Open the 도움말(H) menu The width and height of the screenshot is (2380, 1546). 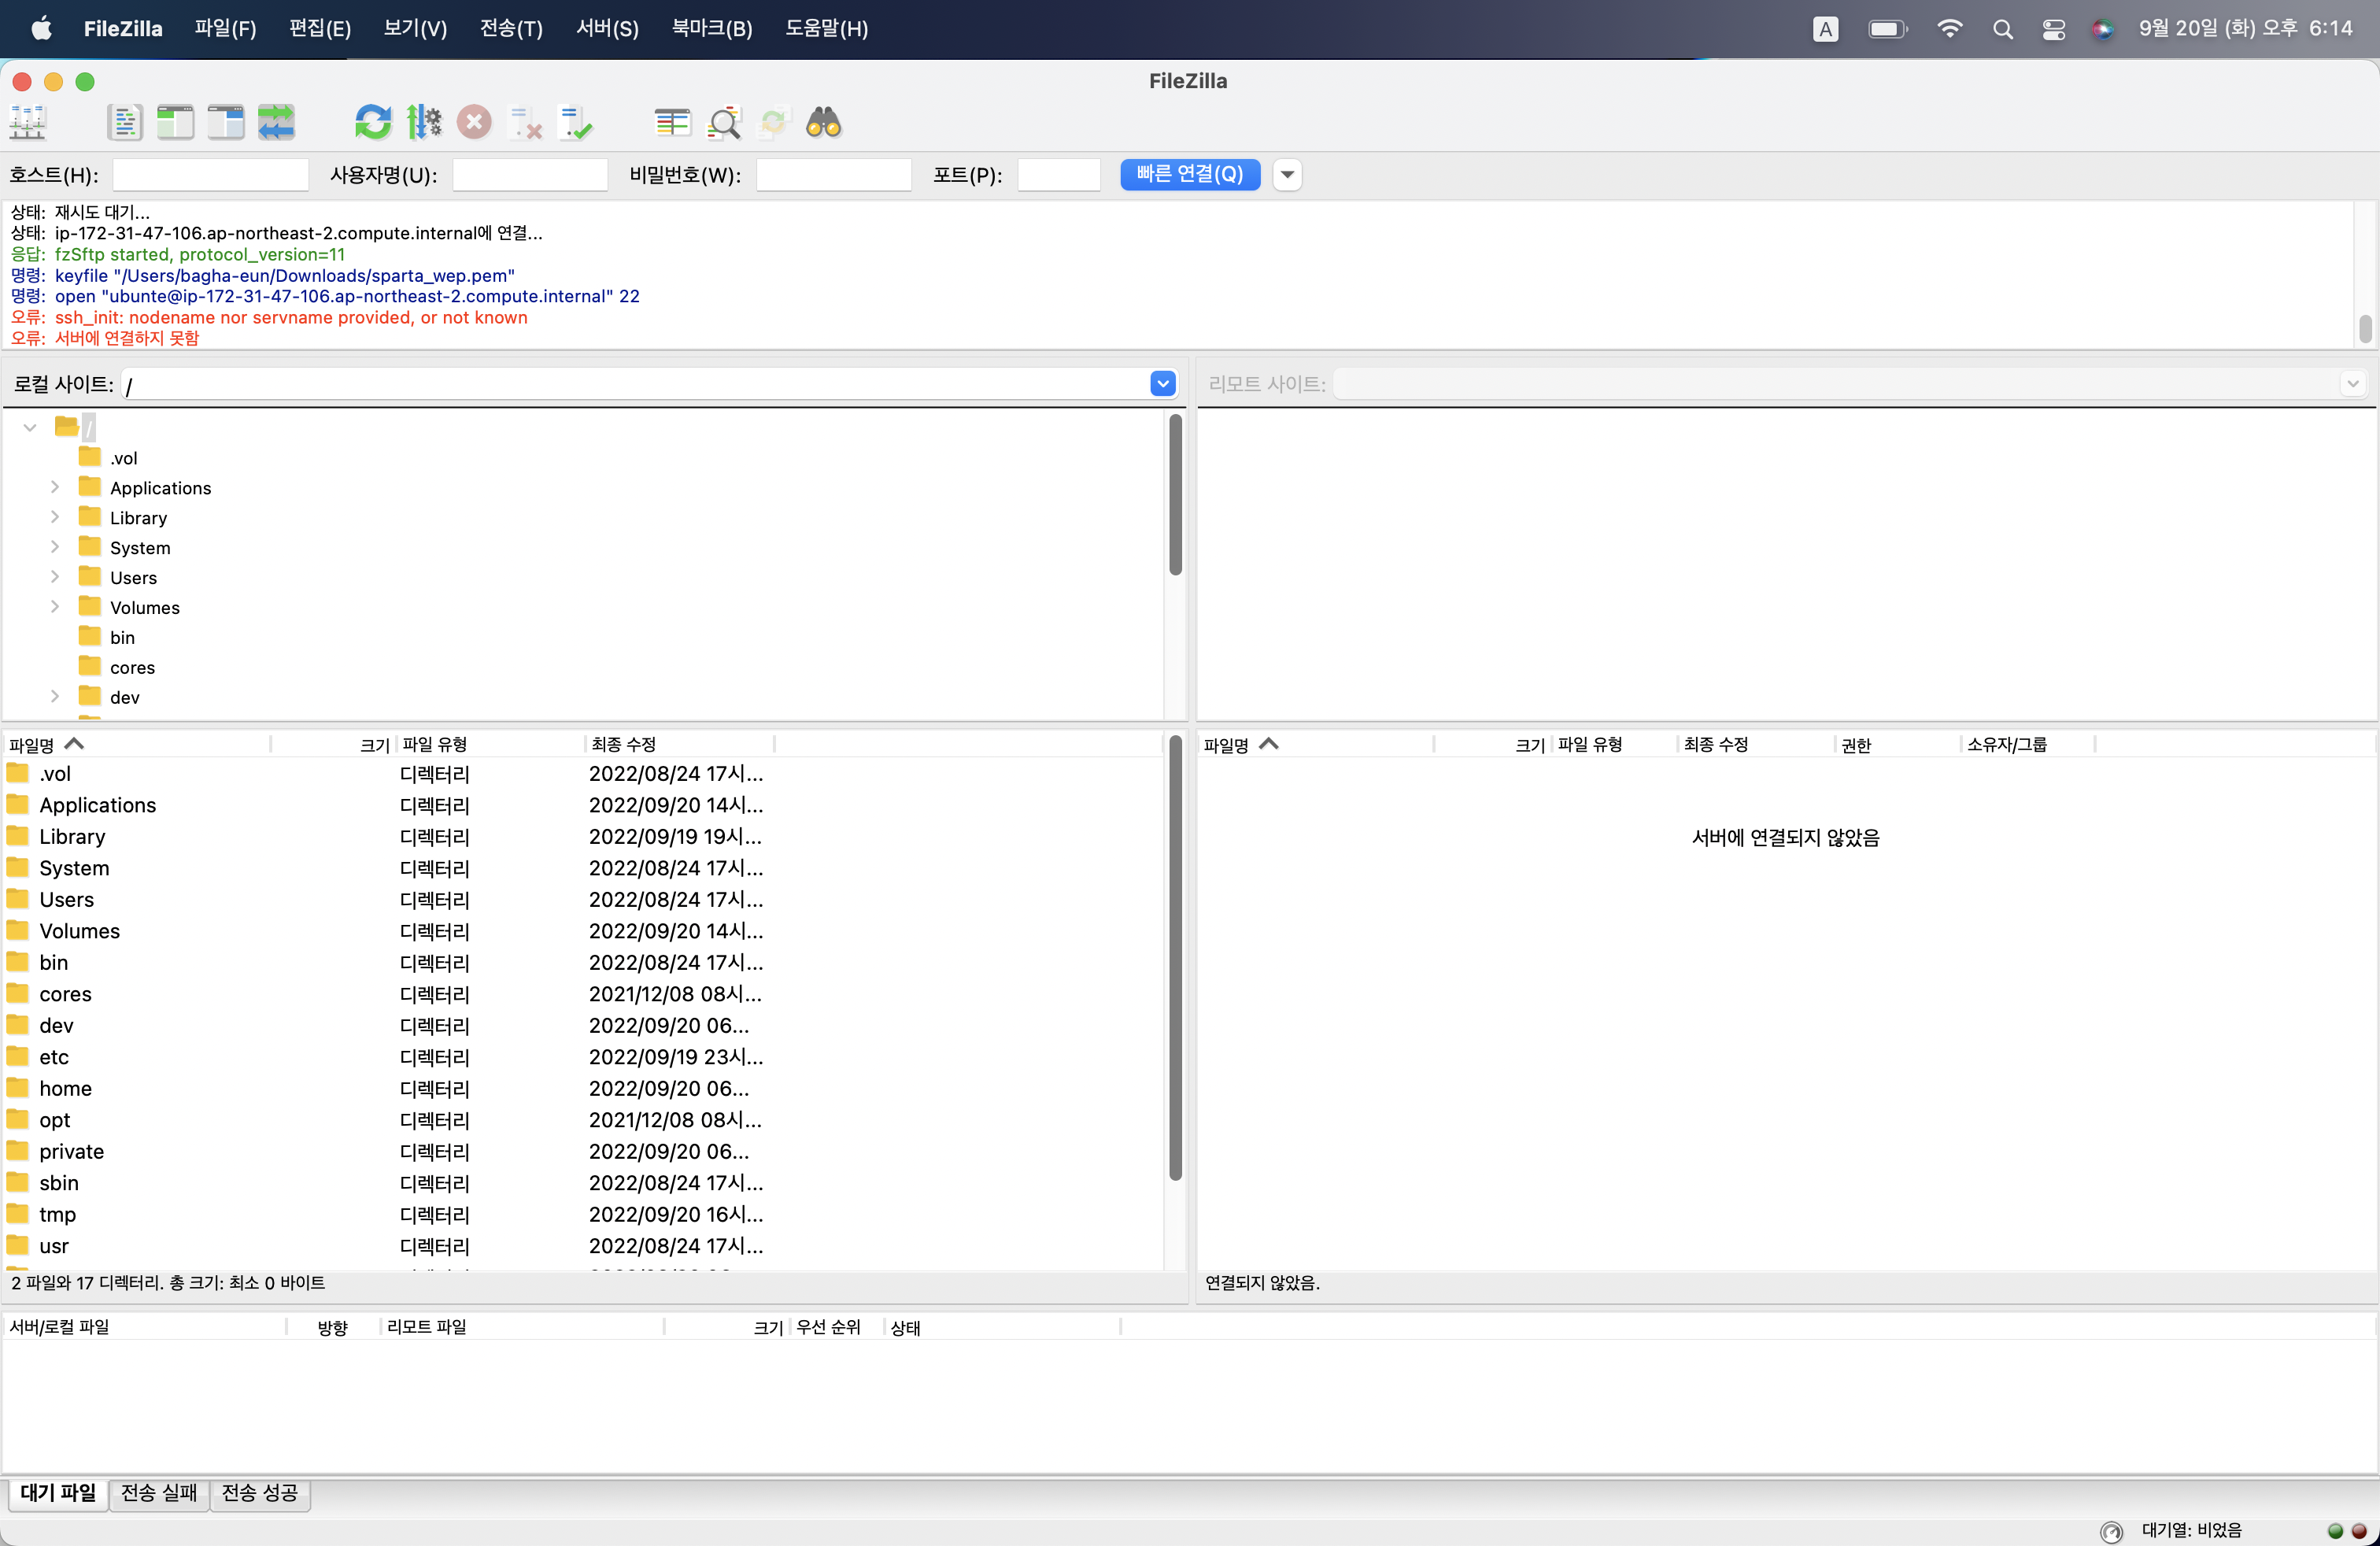(826, 28)
